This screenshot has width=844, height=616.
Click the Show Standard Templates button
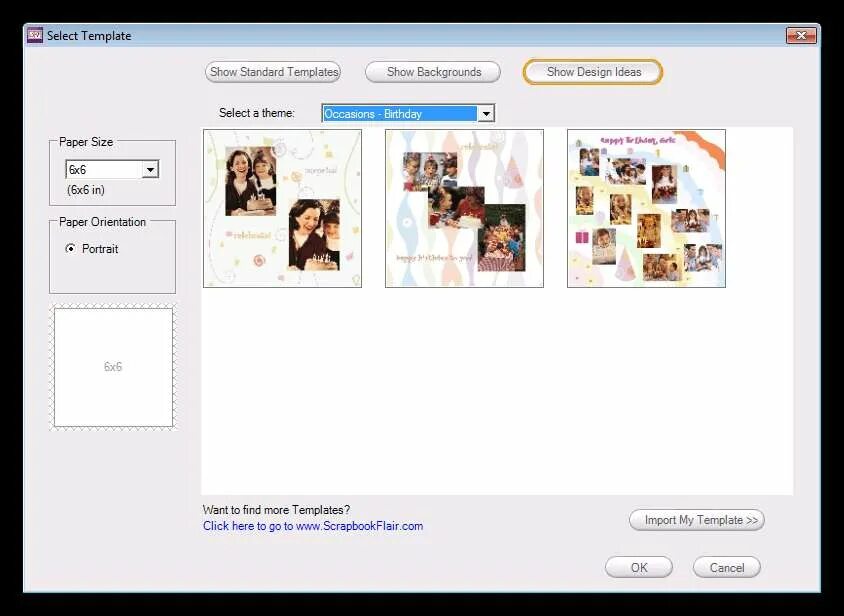pyautogui.click(x=273, y=72)
